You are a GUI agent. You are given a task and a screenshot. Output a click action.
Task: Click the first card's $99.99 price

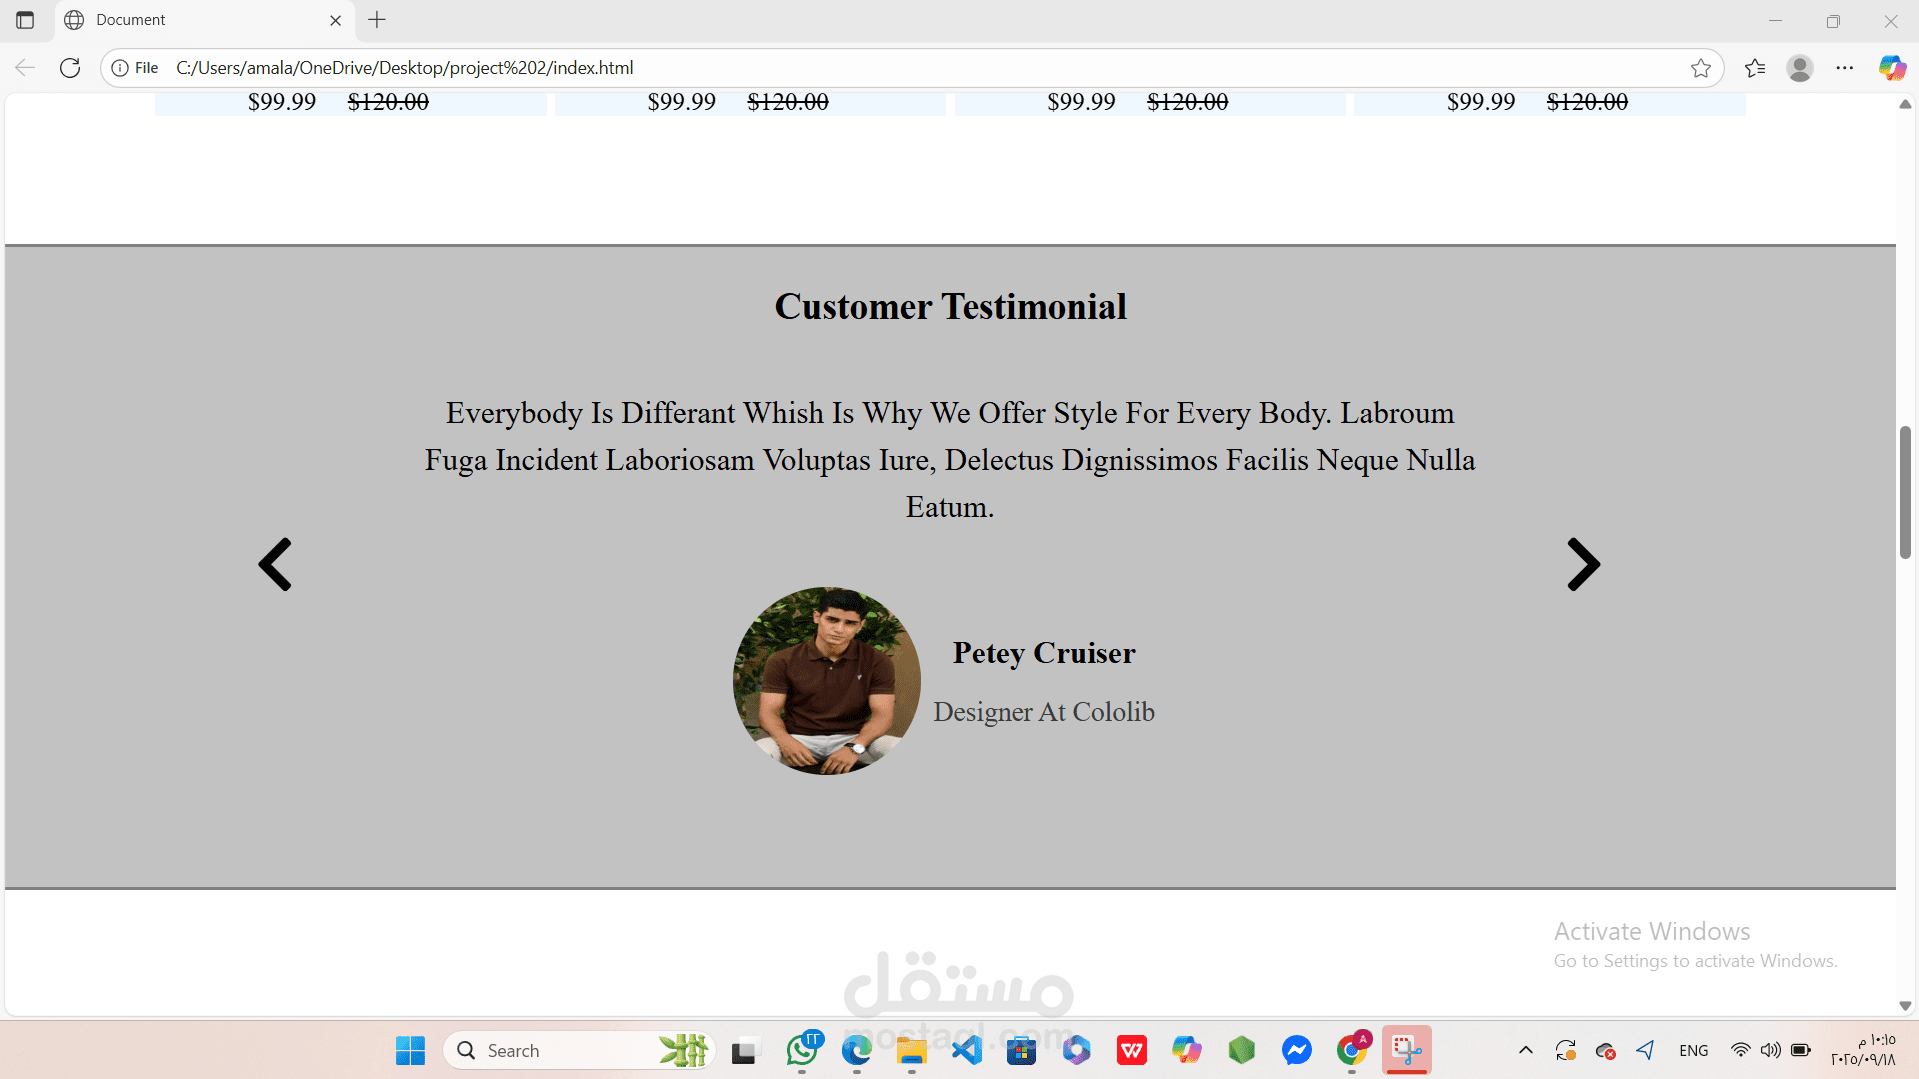282,102
